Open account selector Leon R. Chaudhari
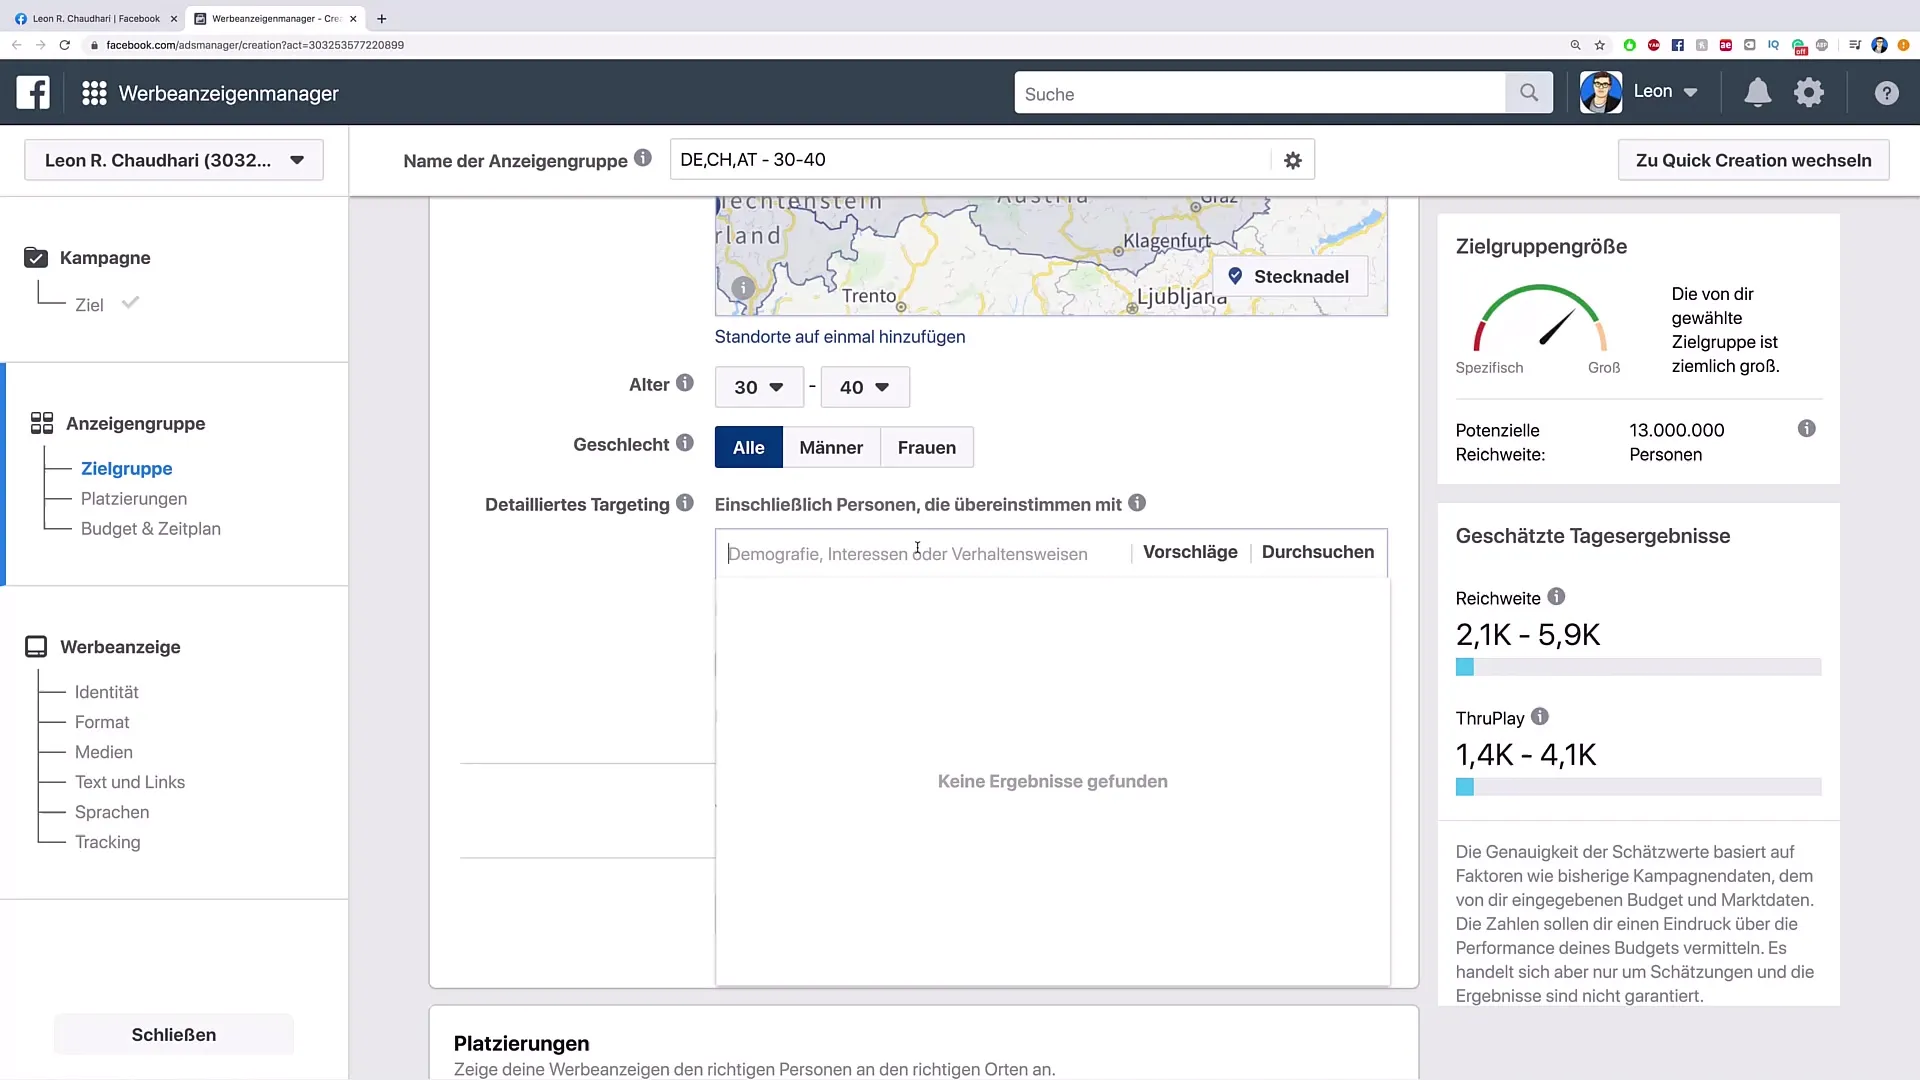This screenshot has height=1080, width=1920. pyautogui.click(x=174, y=160)
